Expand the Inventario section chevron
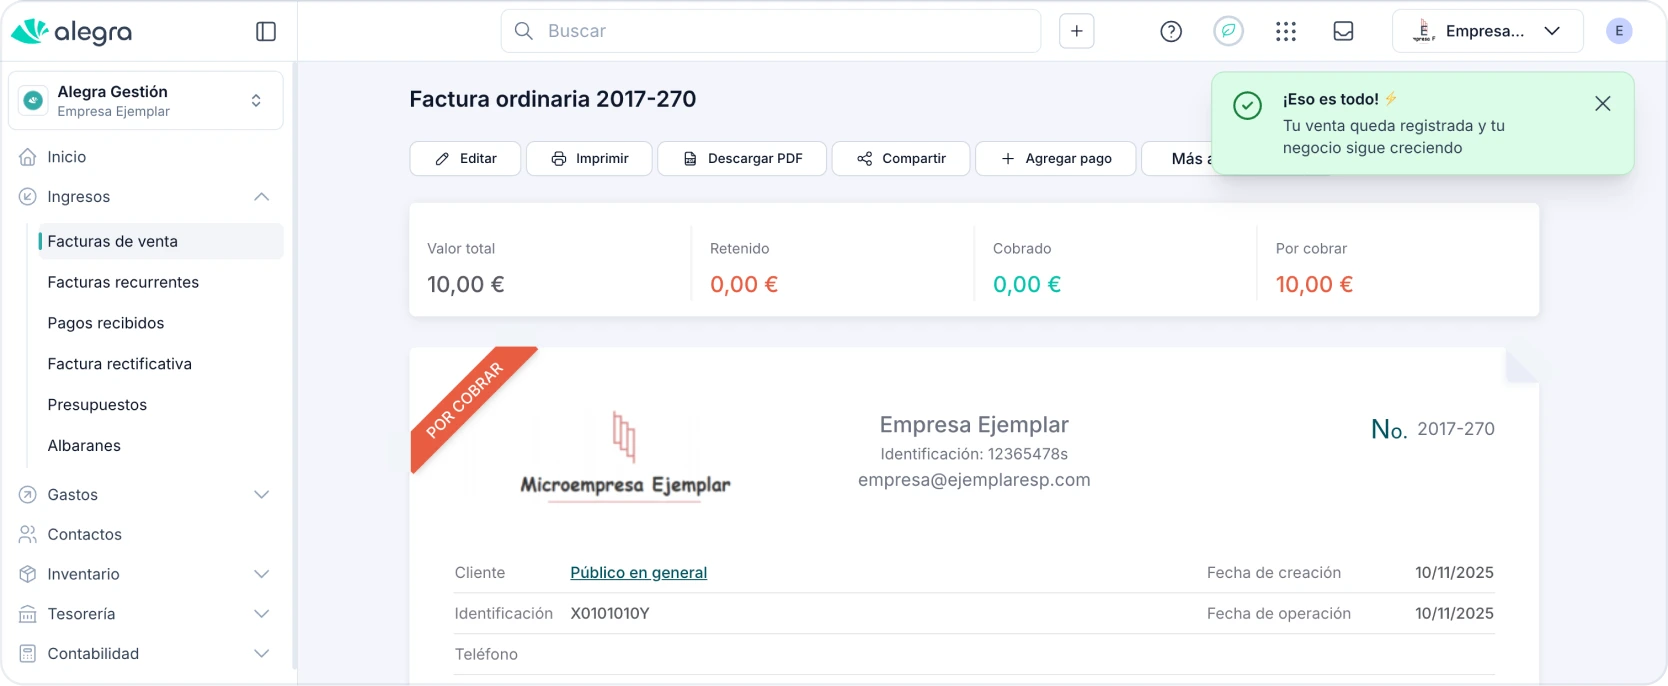This screenshot has width=1668, height=686. point(262,574)
